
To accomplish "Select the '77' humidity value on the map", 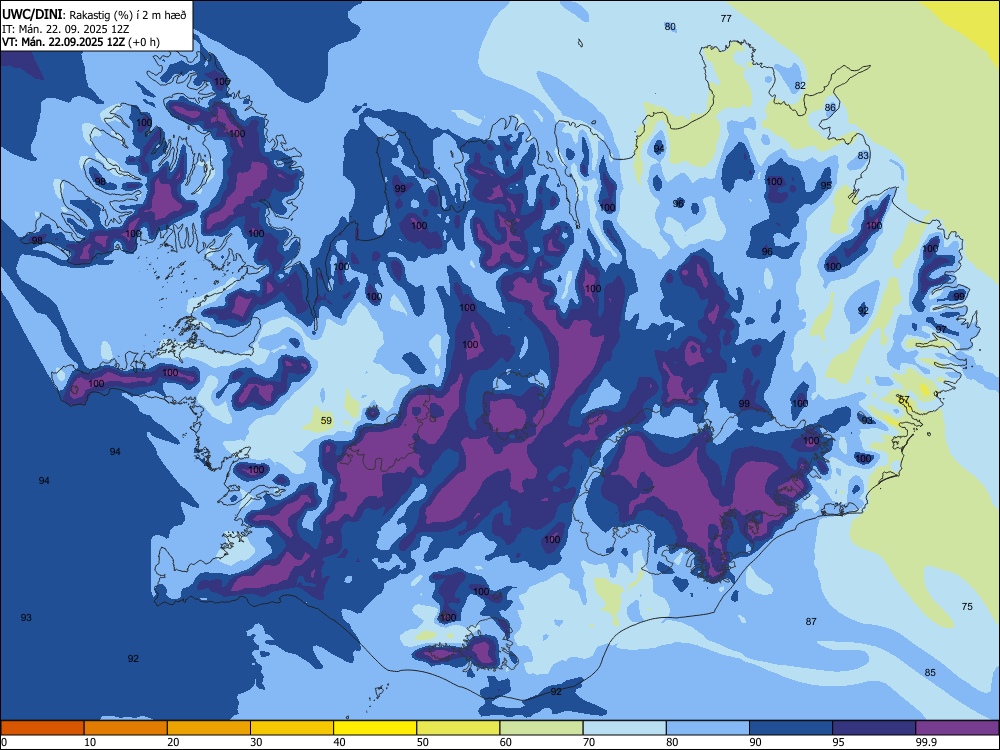I will tap(726, 18).
